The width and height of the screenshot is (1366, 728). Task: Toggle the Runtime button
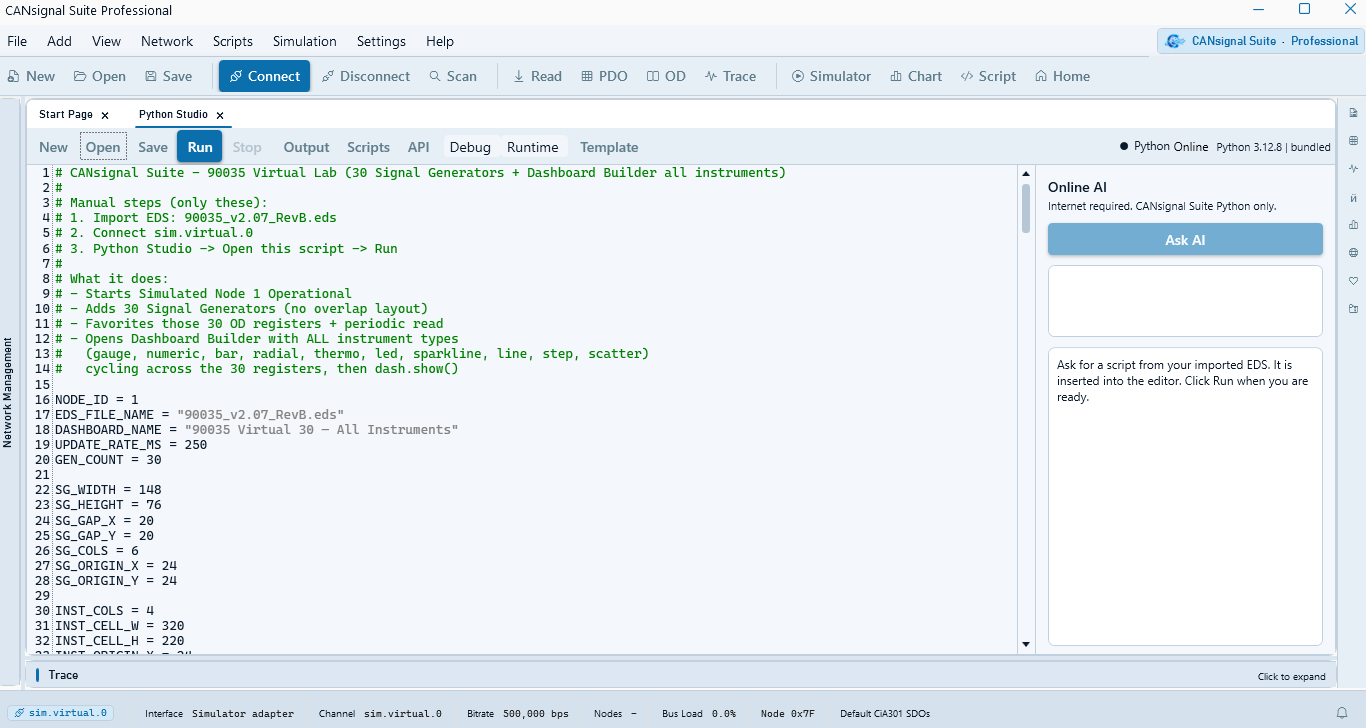pyautogui.click(x=533, y=147)
